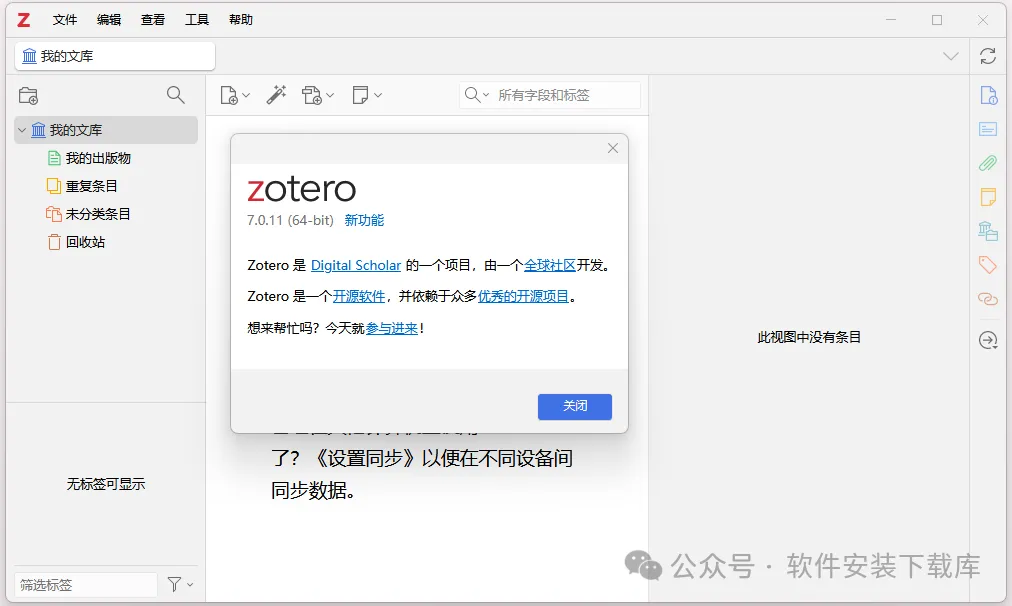Close the about dialog with X

point(612,148)
